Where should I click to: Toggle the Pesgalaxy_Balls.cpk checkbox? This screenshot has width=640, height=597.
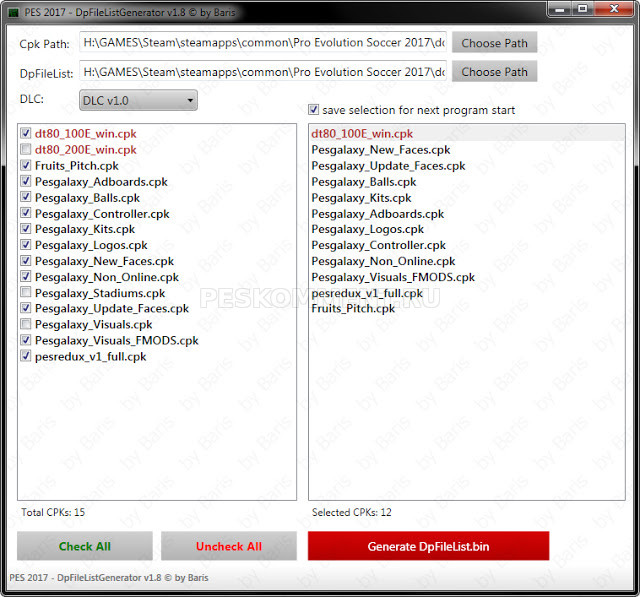(26, 197)
